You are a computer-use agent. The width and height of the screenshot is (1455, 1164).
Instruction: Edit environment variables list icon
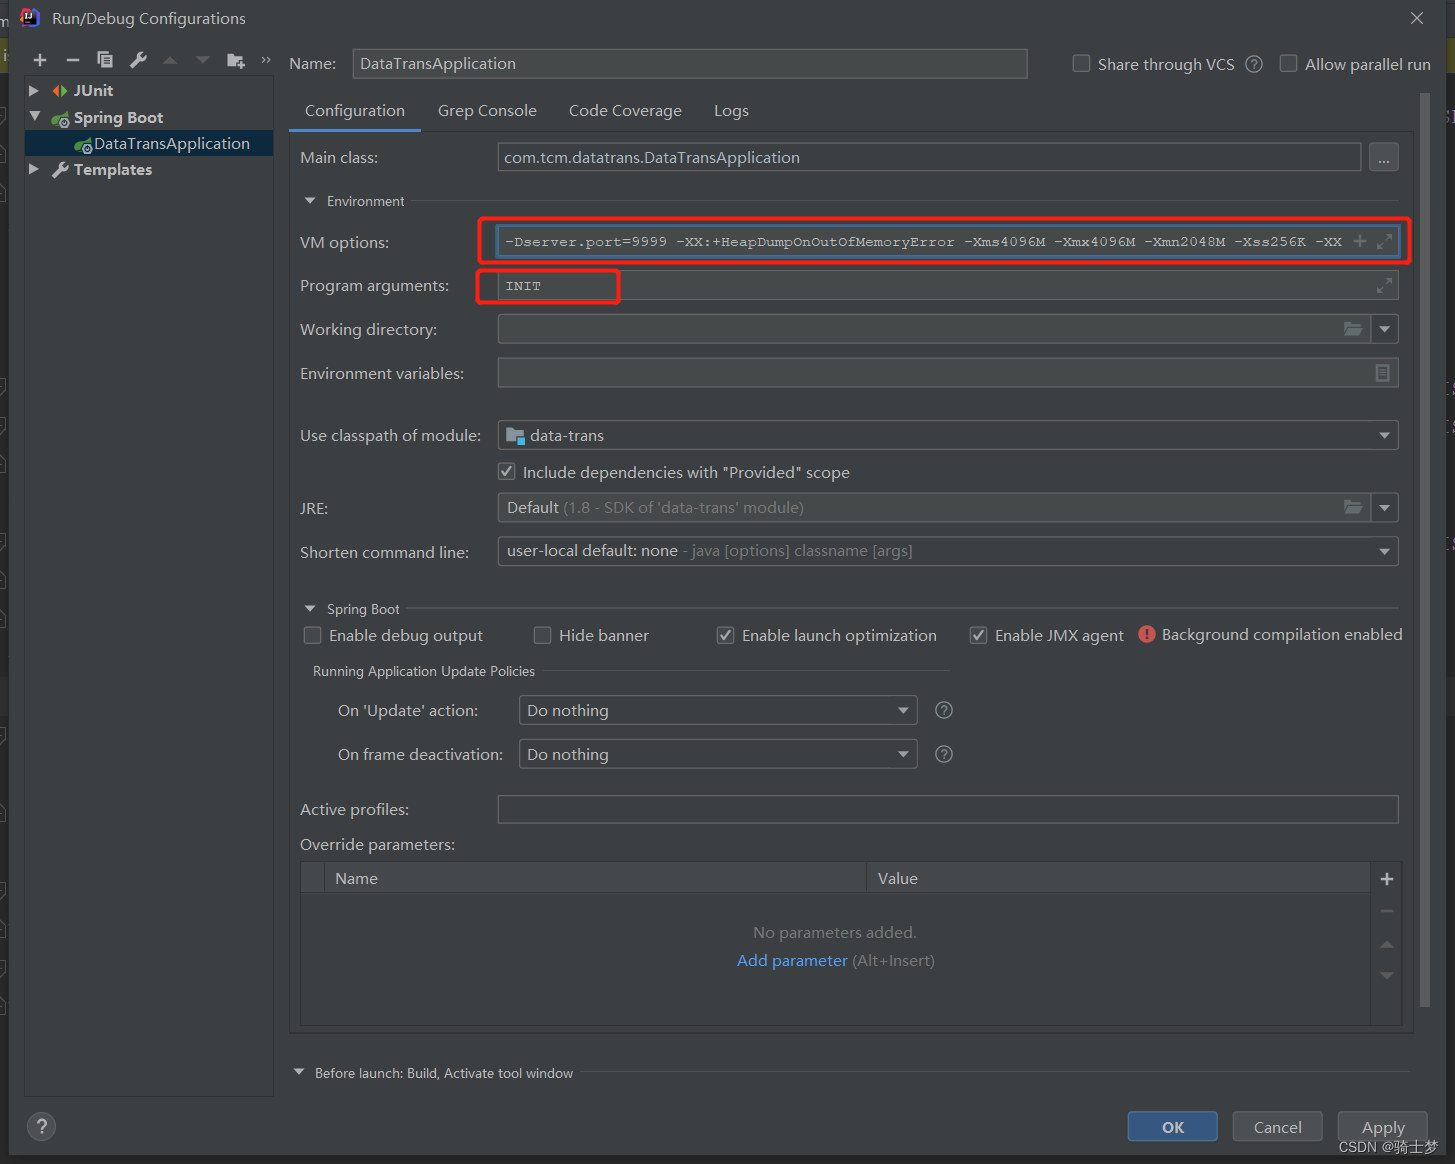point(1382,373)
